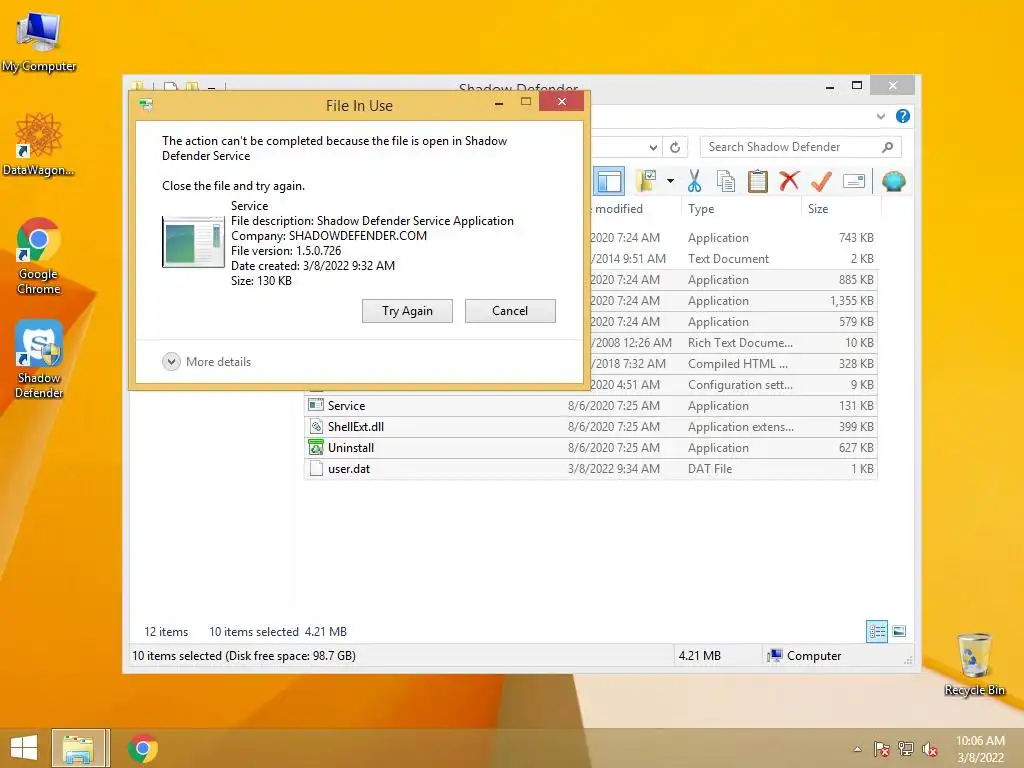Expand the ribbon chevron
Screen dimensions: 1024x768
880,116
